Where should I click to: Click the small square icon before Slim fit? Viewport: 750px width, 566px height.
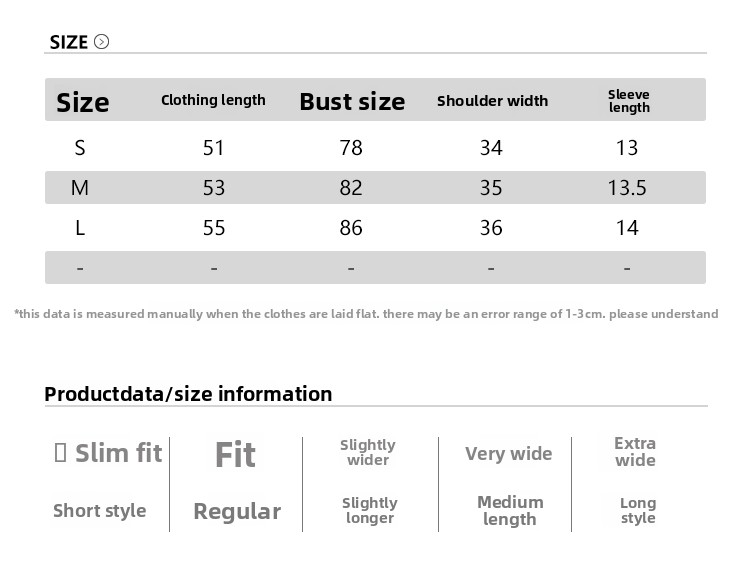(60, 453)
